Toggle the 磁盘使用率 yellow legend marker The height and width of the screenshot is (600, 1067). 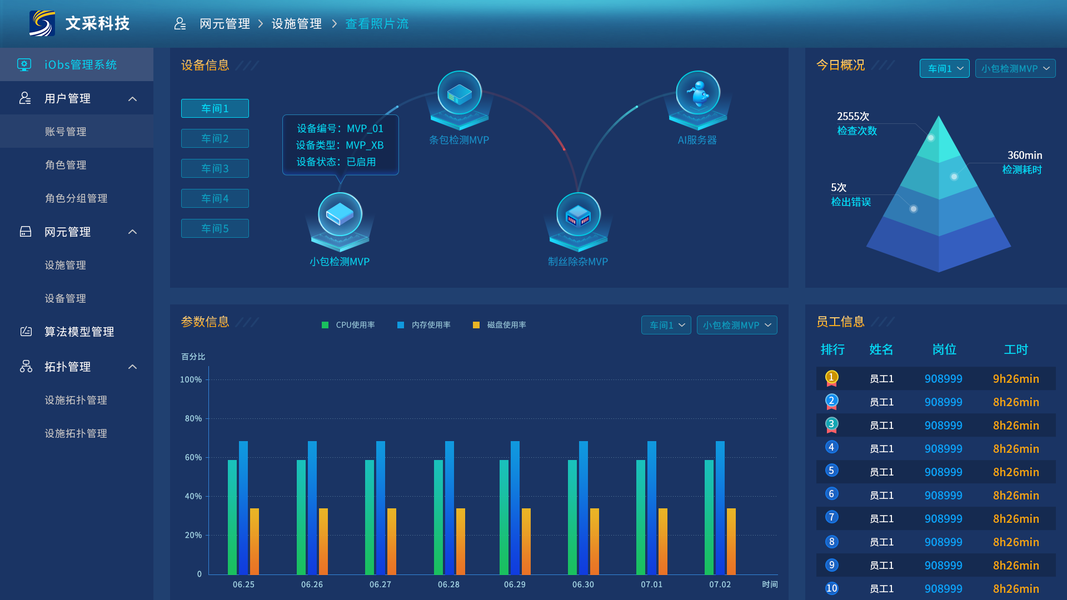click(476, 325)
